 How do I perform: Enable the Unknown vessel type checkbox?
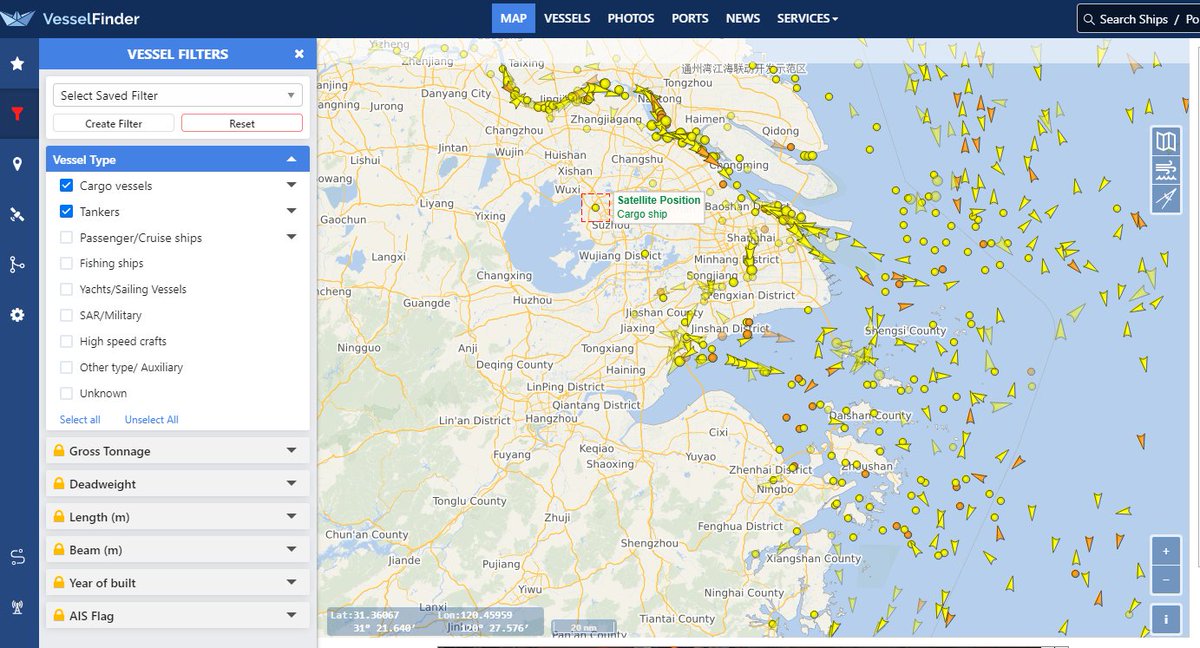(x=66, y=393)
